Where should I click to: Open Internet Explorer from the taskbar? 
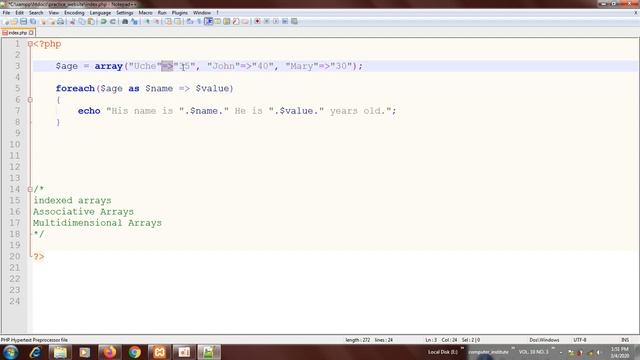tap(35, 352)
